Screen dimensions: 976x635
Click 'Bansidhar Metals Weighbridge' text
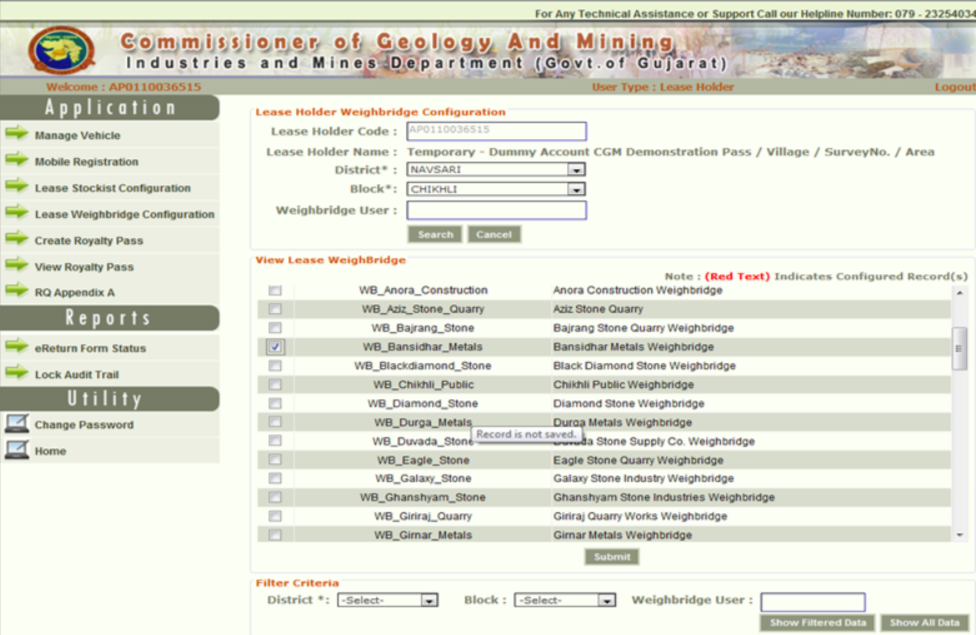(633, 347)
